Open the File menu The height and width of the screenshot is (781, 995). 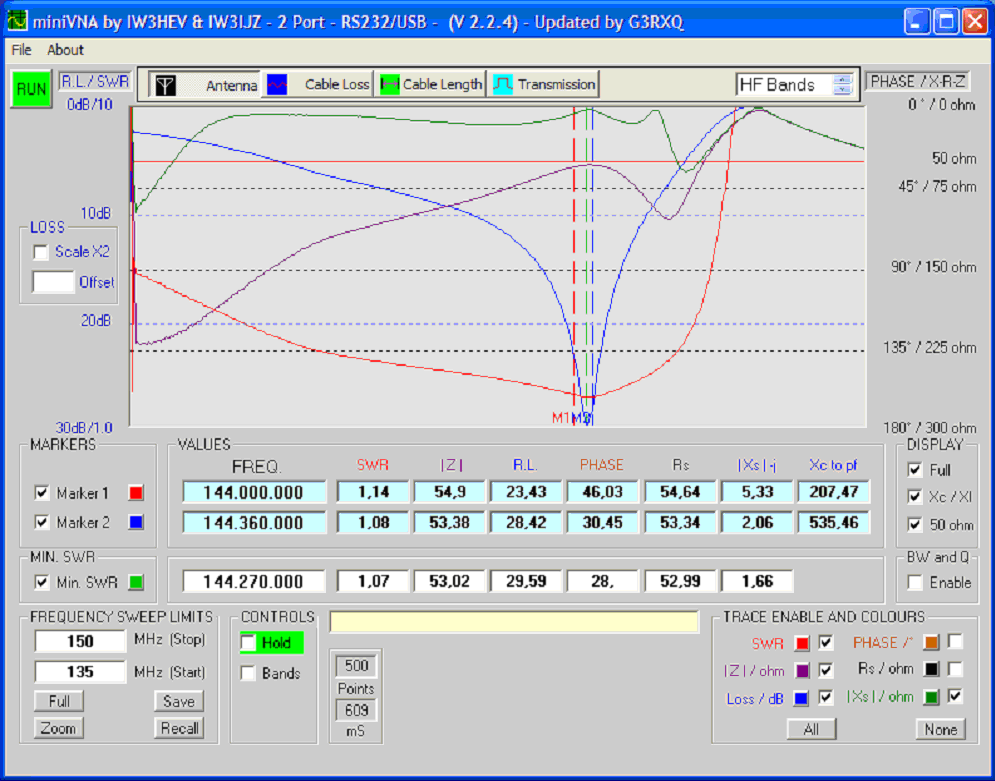click(x=21, y=50)
